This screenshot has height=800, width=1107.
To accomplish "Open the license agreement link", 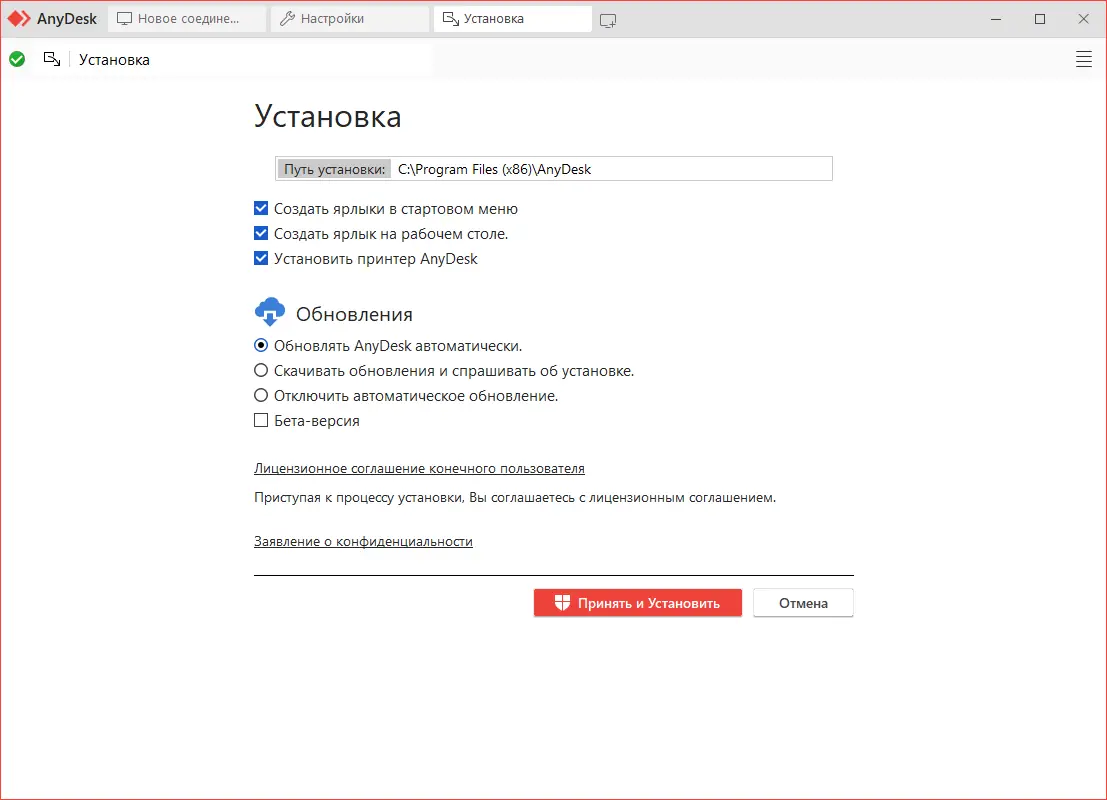I will coord(418,468).
